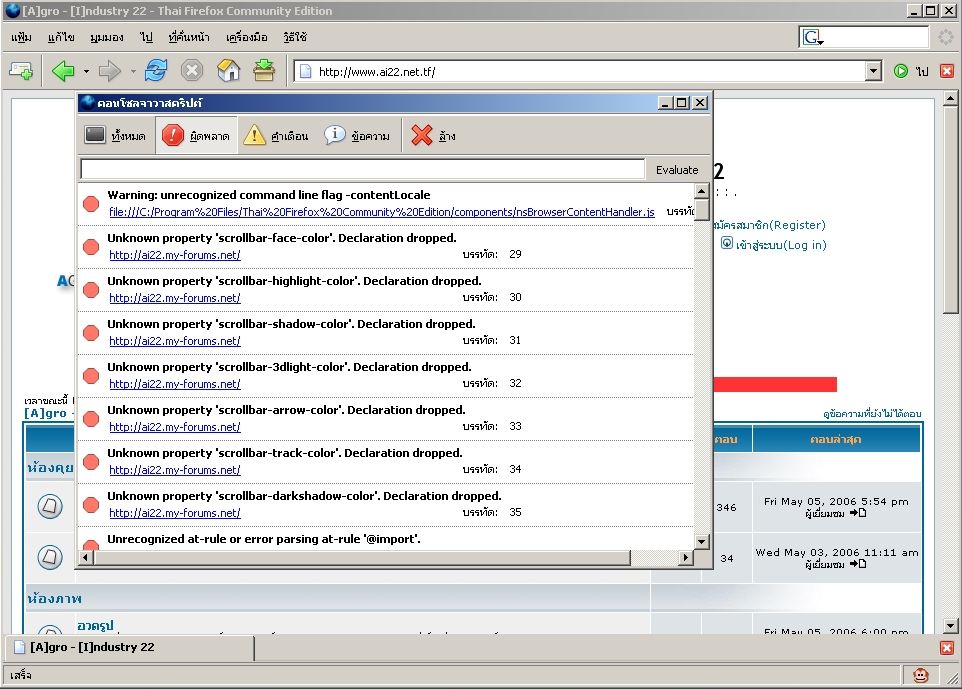962x689 pixels.
Task: Click console horizontal scroll left arrow
Action: pyautogui.click(x=86, y=558)
